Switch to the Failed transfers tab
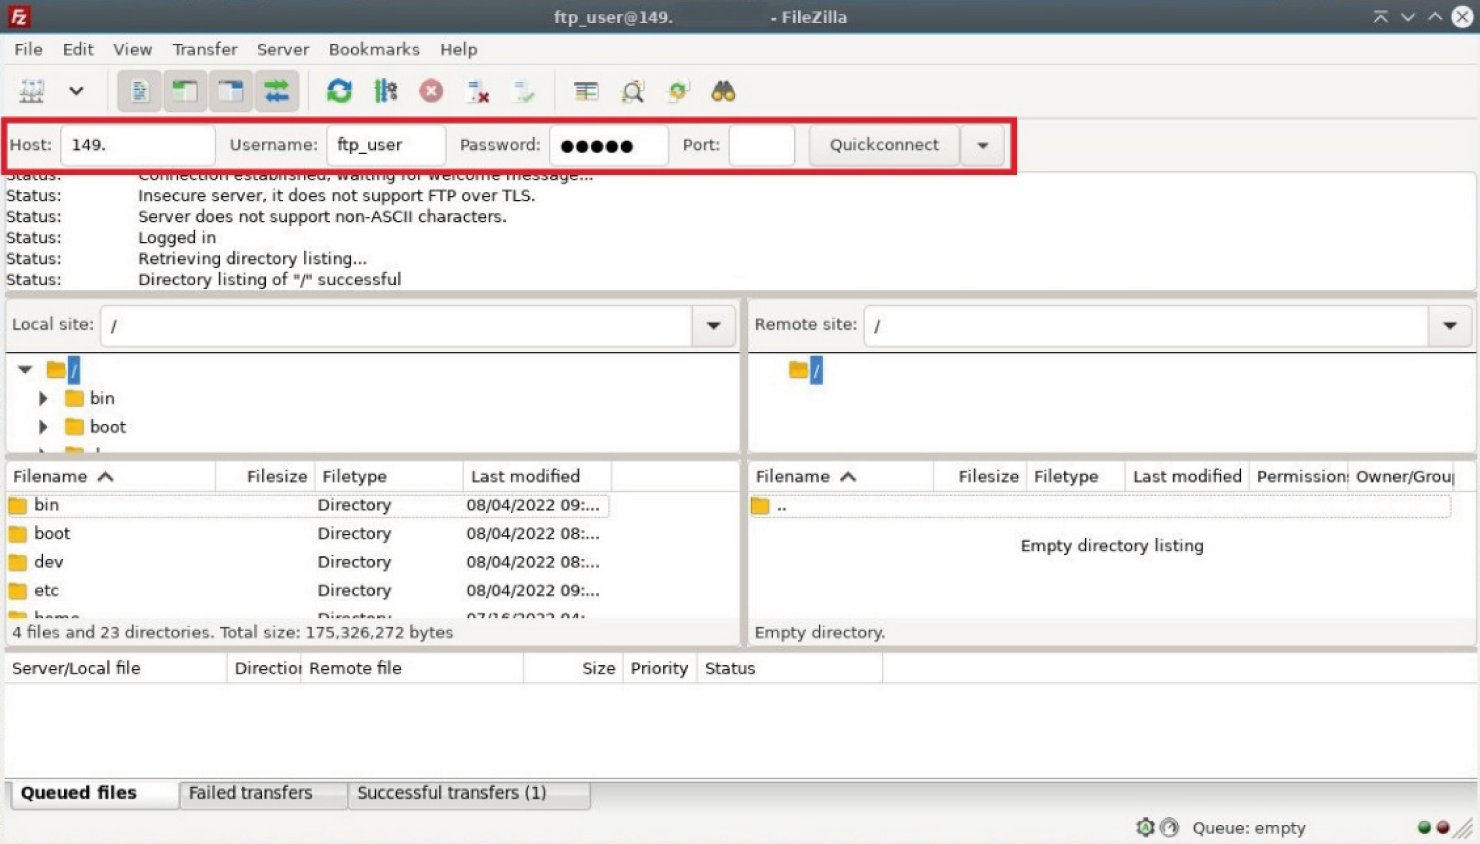This screenshot has width=1480, height=844. click(251, 793)
